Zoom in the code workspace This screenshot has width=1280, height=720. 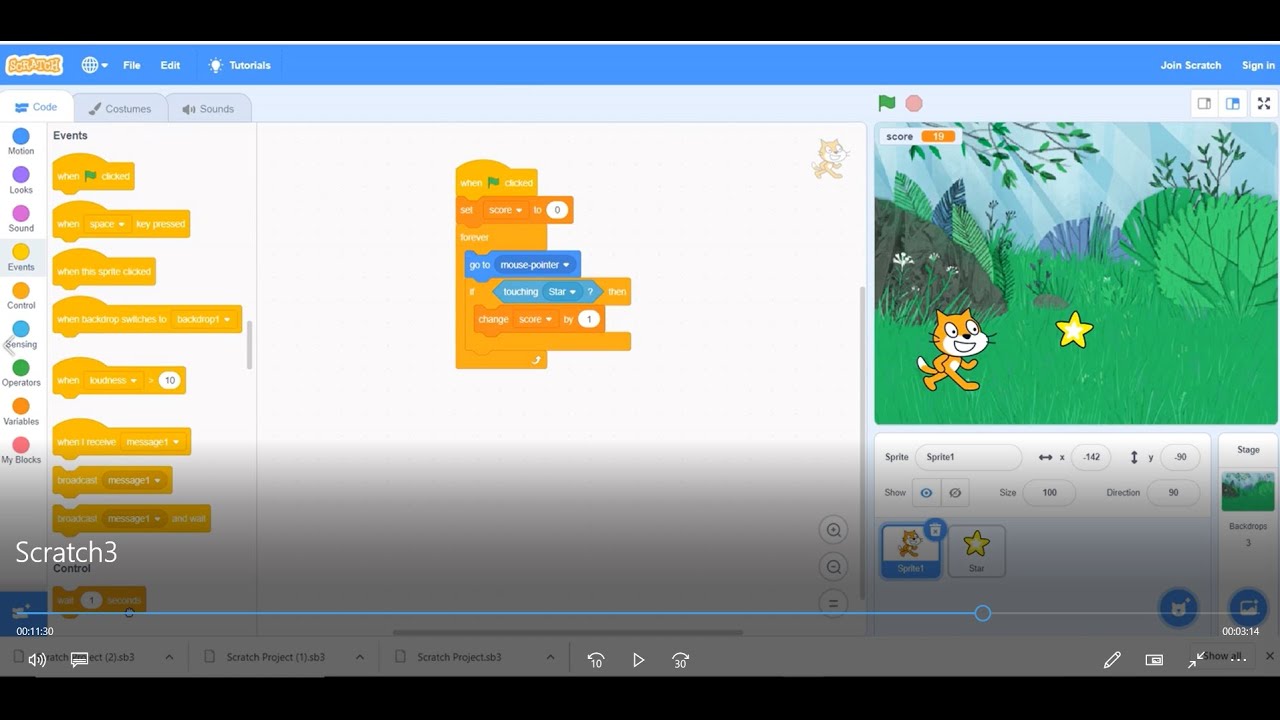coord(832,530)
